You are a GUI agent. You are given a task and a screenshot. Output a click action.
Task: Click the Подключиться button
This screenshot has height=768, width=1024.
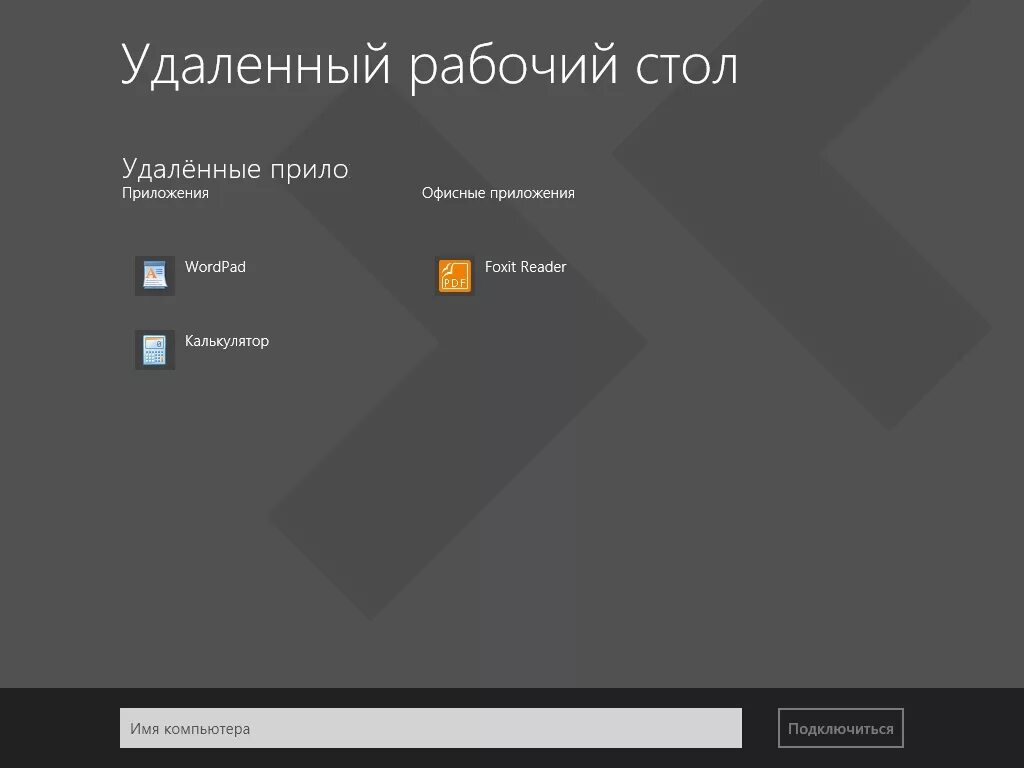click(840, 728)
